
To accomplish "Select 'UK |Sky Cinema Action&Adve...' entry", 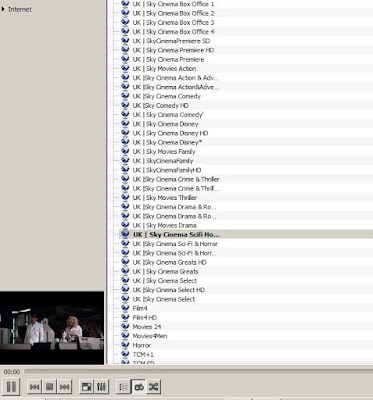I will [x=176, y=87].
